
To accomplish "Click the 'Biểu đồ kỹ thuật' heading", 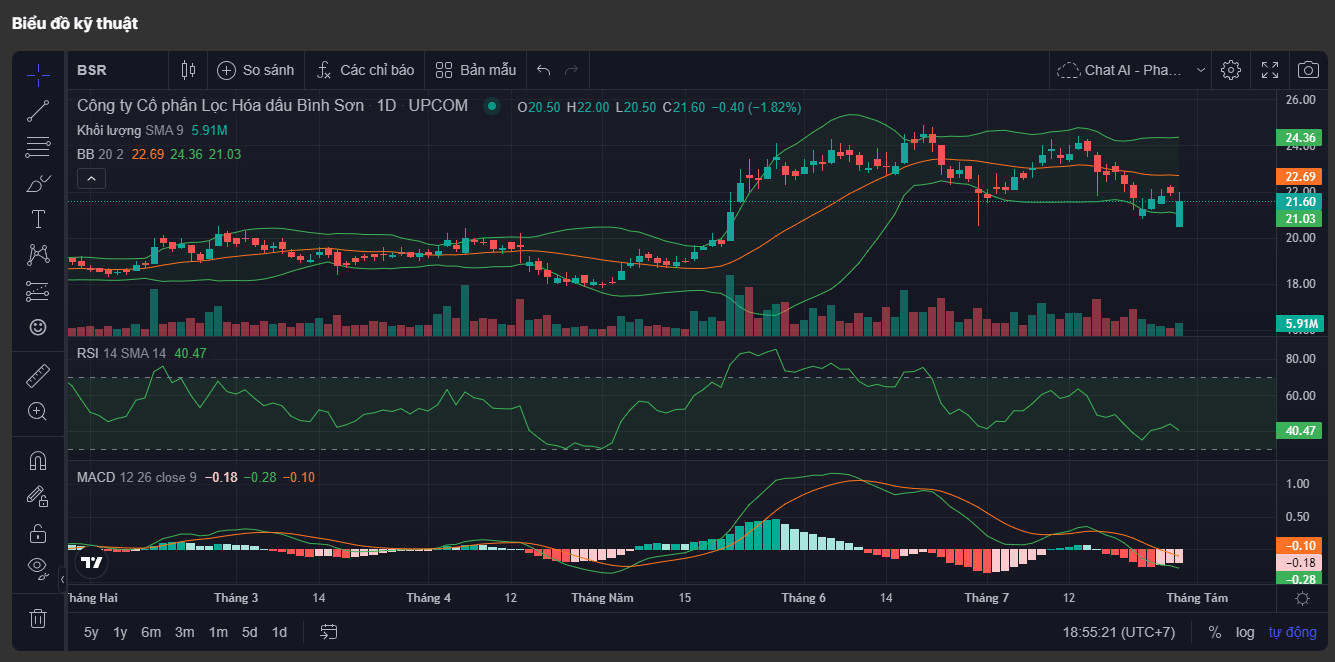I will click(x=75, y=23).
